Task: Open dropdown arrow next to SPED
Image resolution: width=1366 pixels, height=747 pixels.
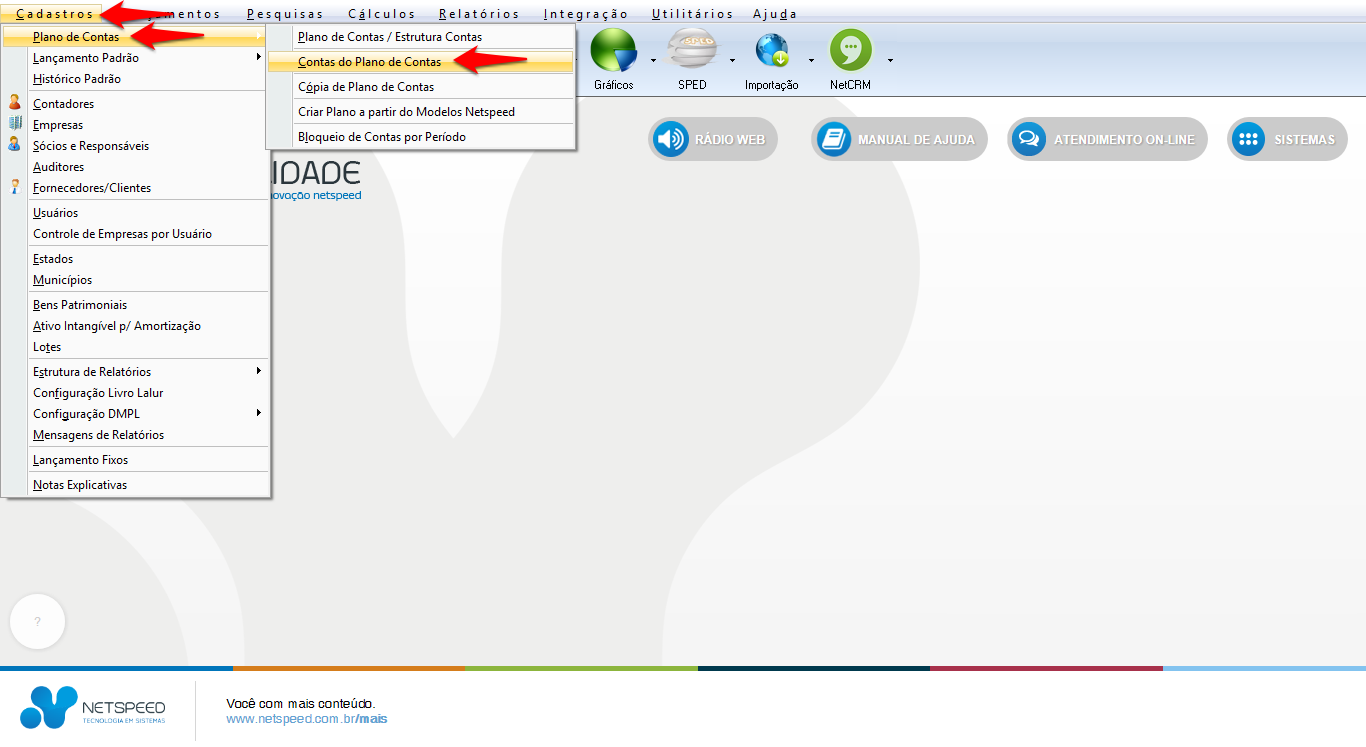Action: pyautogui.click(x=732, y=60)
